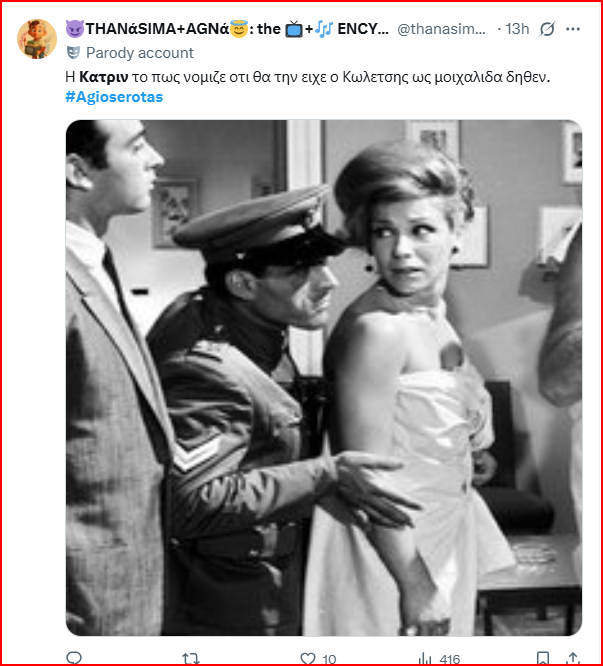
Task: Repost this tweet with the retweet icon
Action: [x=191, y=659]
